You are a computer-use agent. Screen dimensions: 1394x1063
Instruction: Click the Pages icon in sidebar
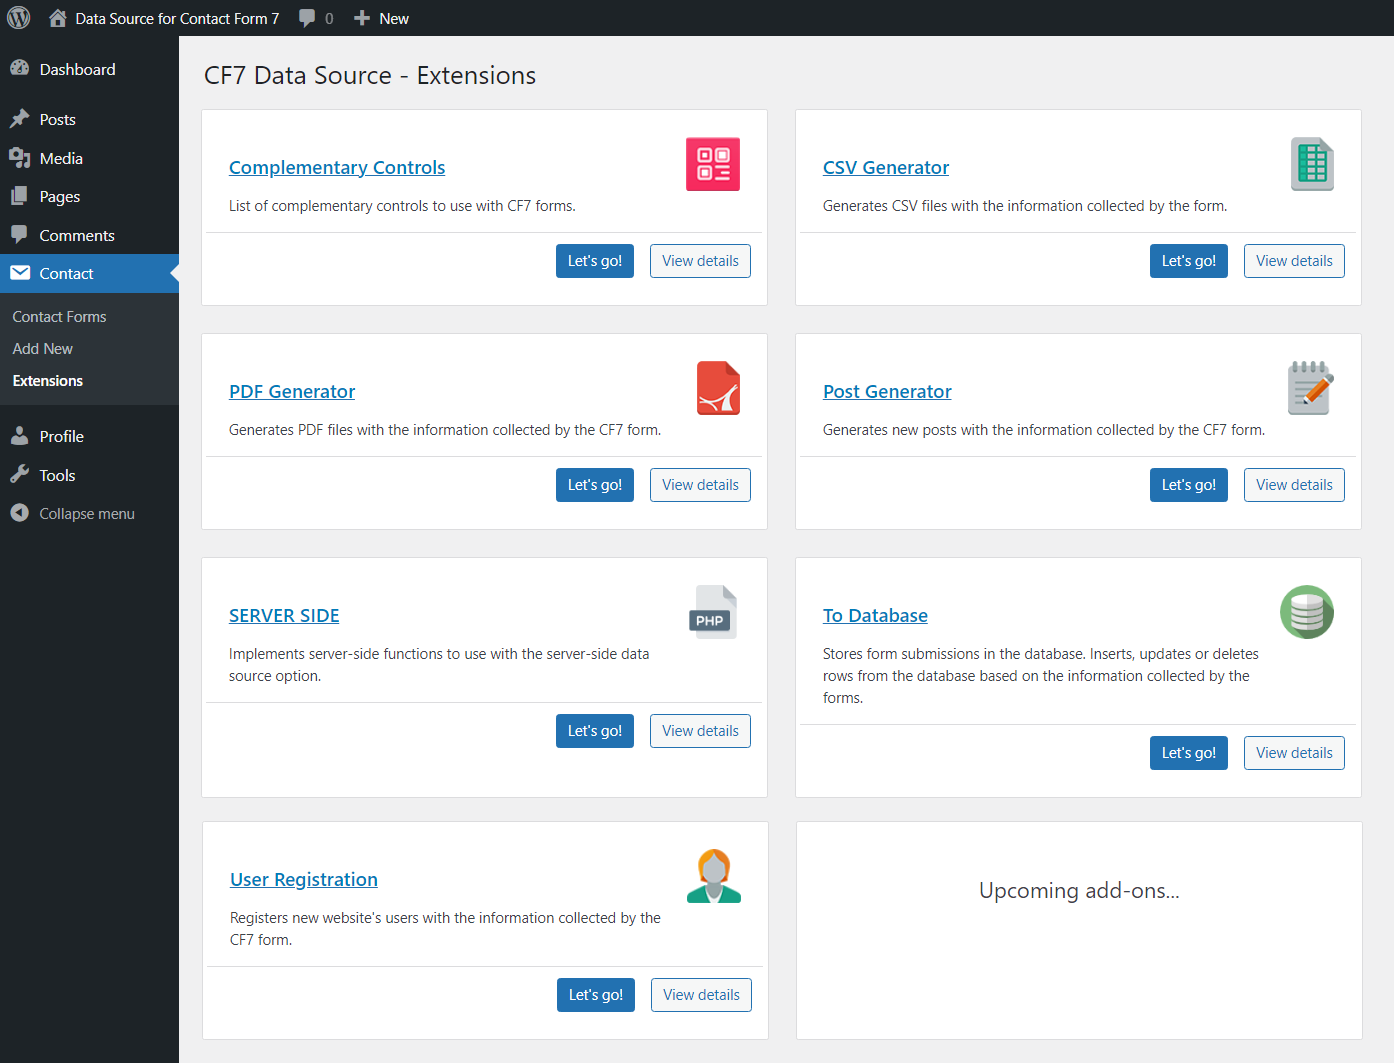[x=19, y=196]
